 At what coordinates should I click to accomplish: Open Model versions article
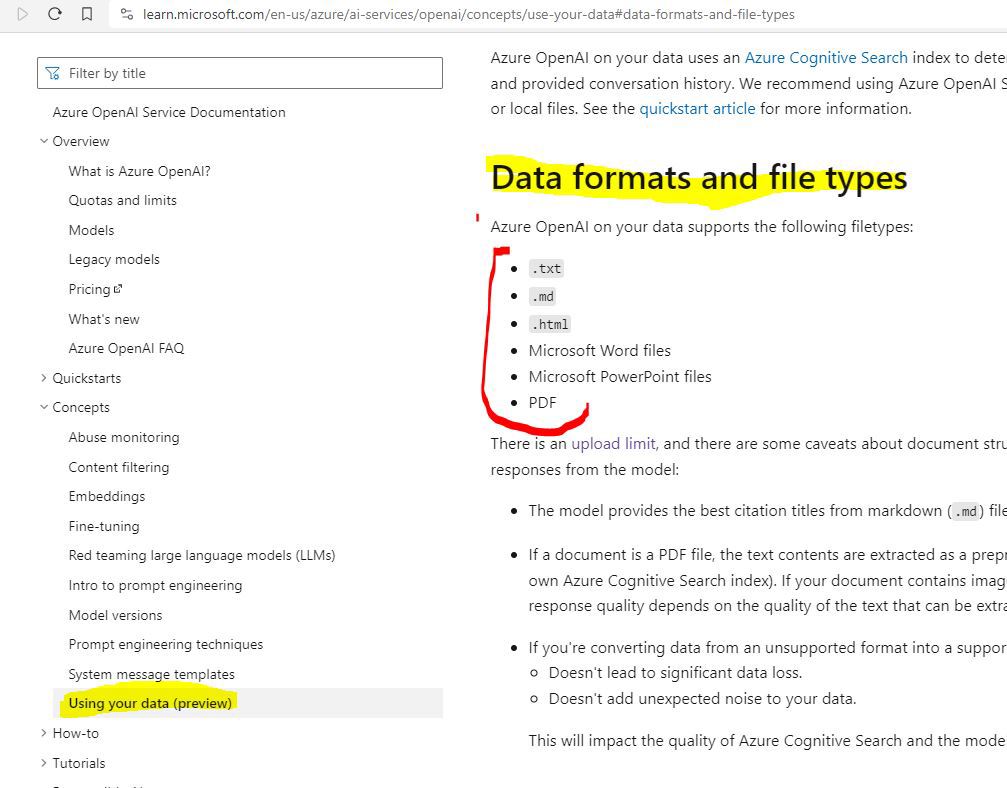click(x=116, y=615)
